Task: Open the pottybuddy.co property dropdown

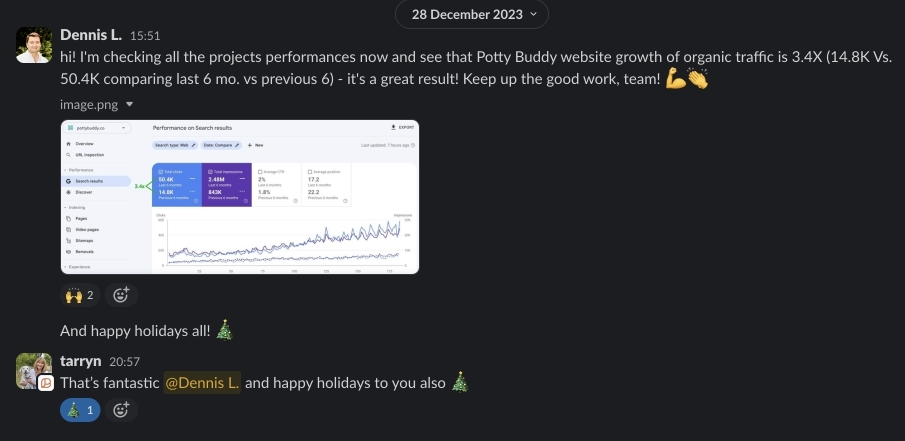Action: click(x=97, y=128)
